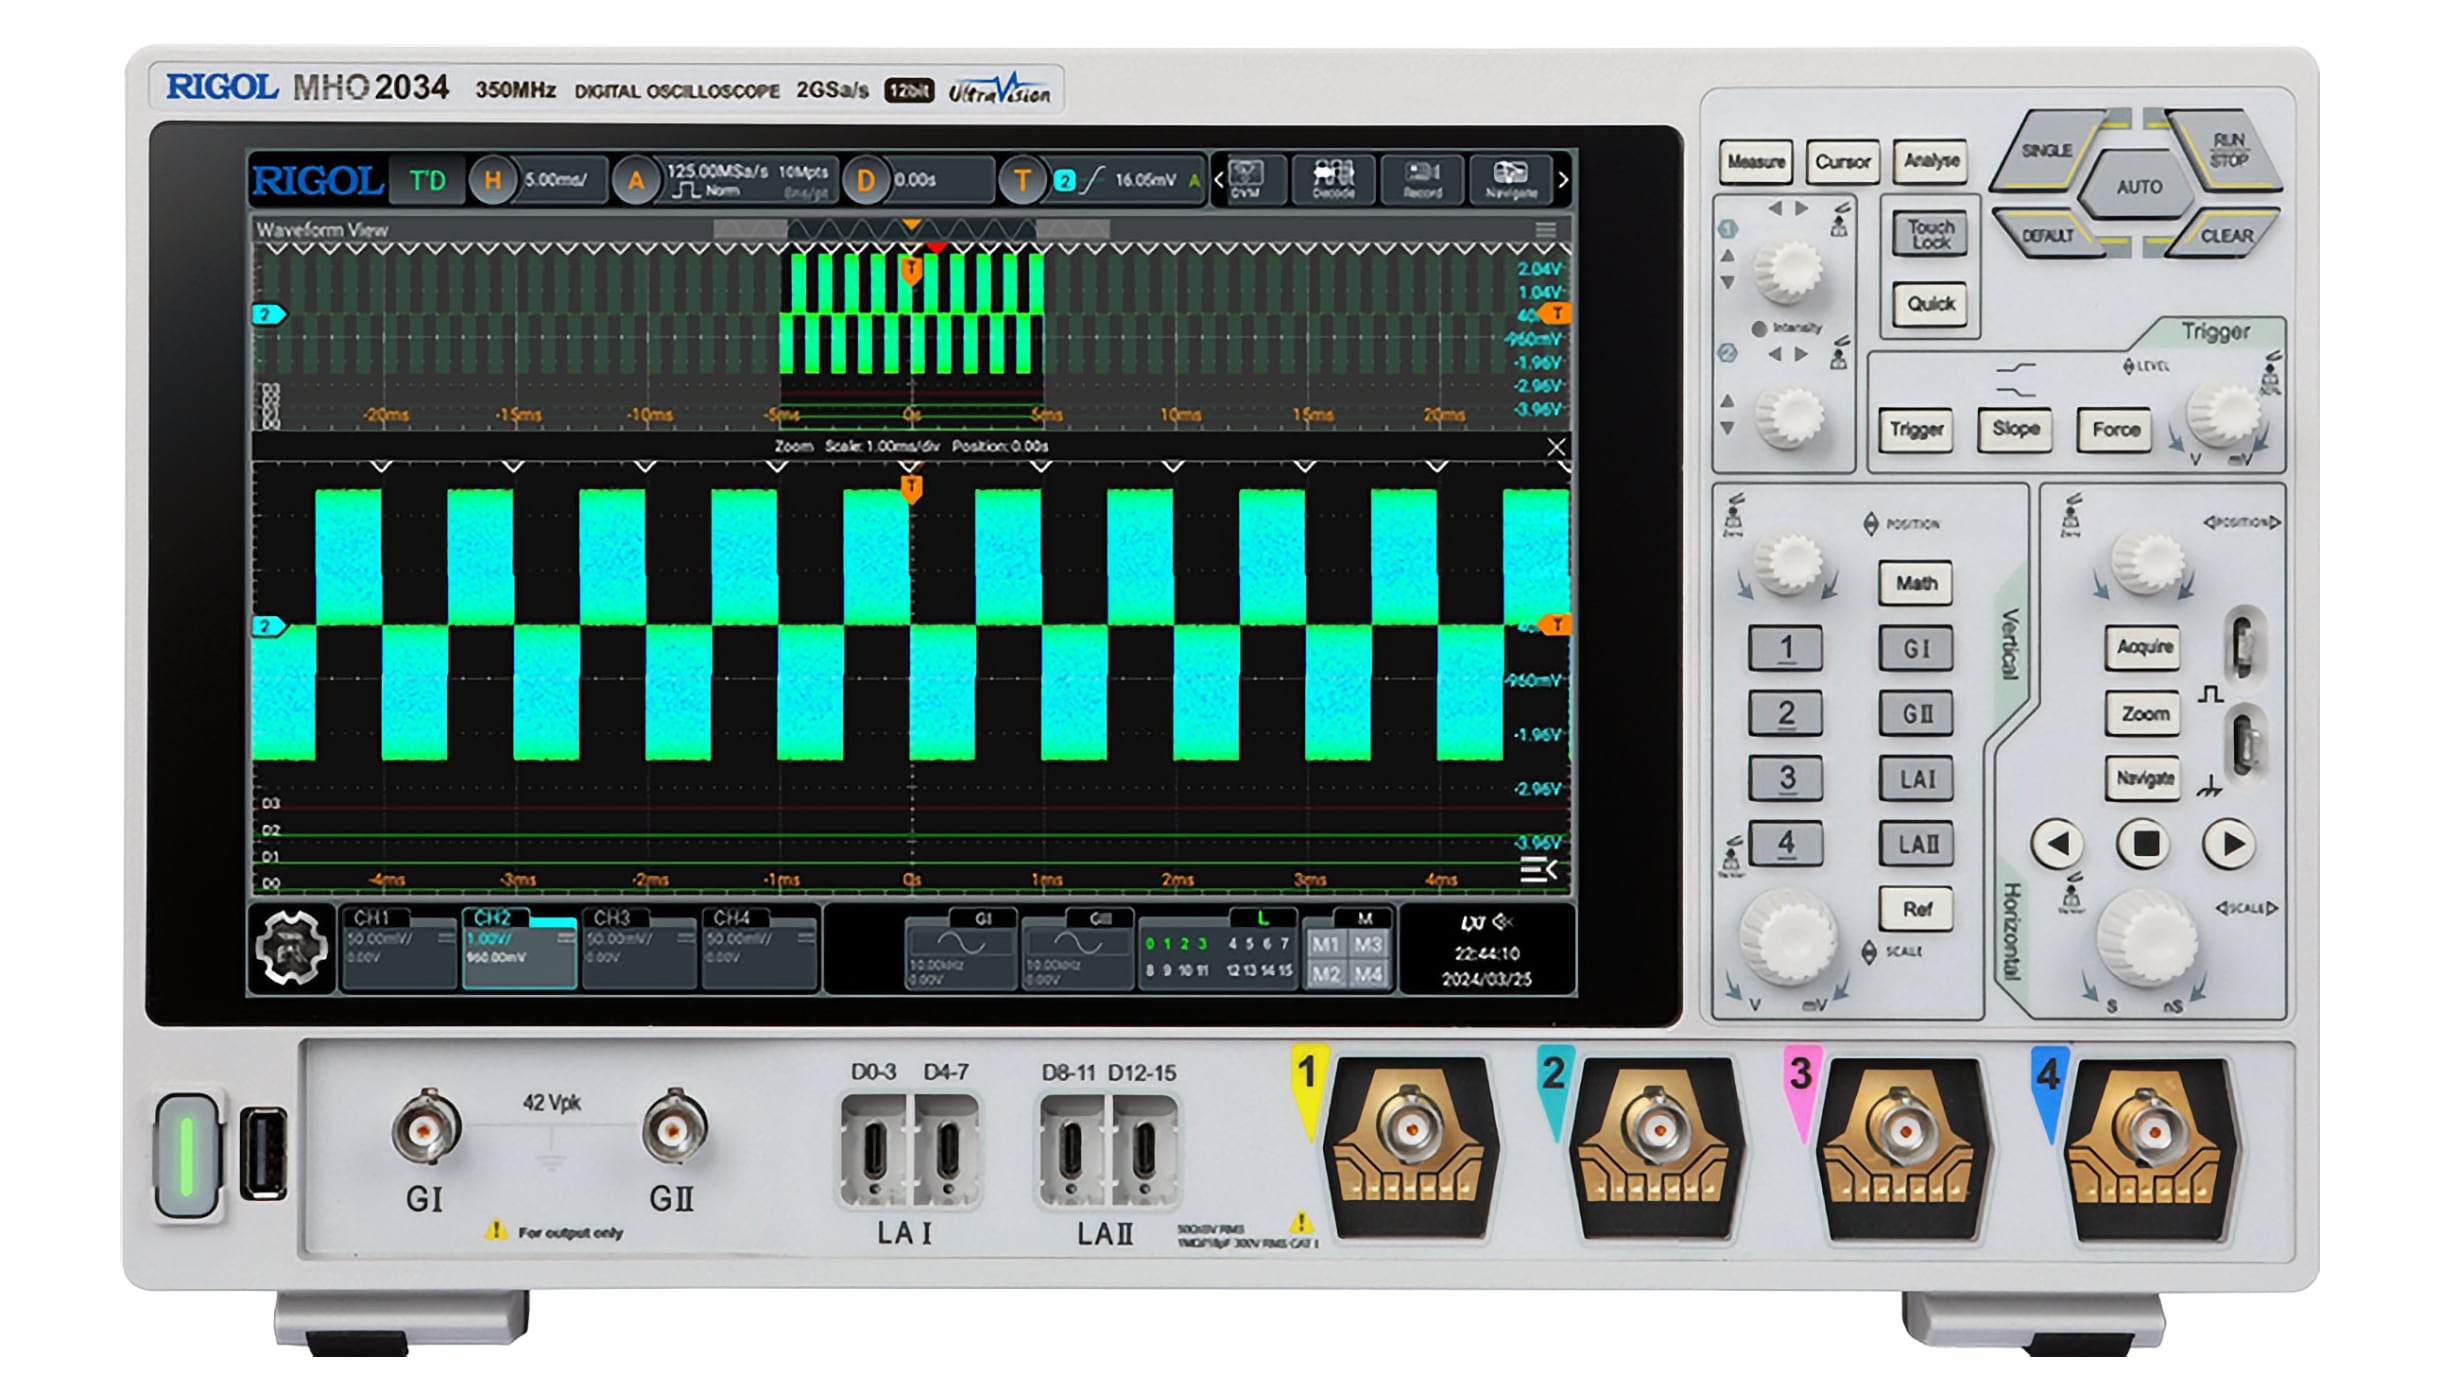Screen dimensions: 2440x1400
Task: Click the orange trigger level marker at right edge
Action: (x=1556, y=625)
